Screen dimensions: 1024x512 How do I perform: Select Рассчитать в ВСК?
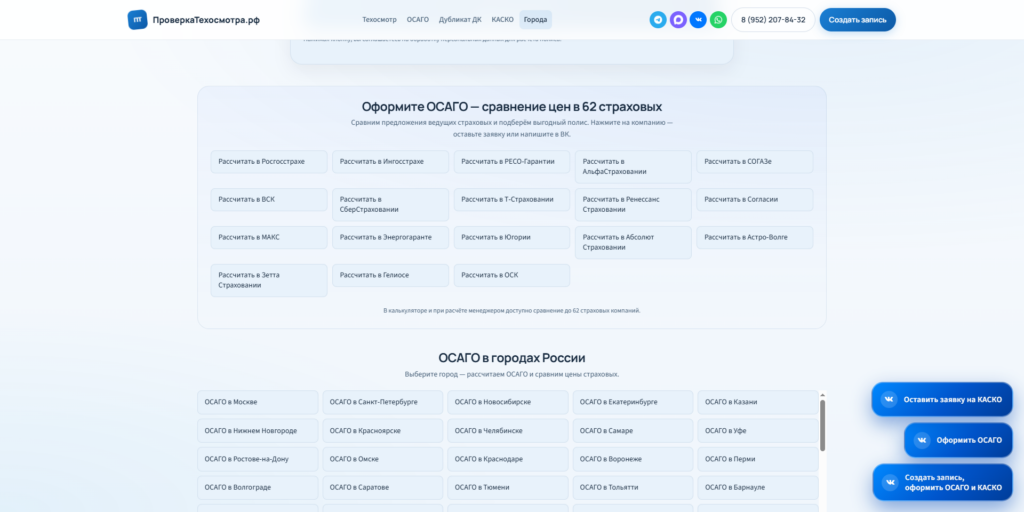coord(269,200)
